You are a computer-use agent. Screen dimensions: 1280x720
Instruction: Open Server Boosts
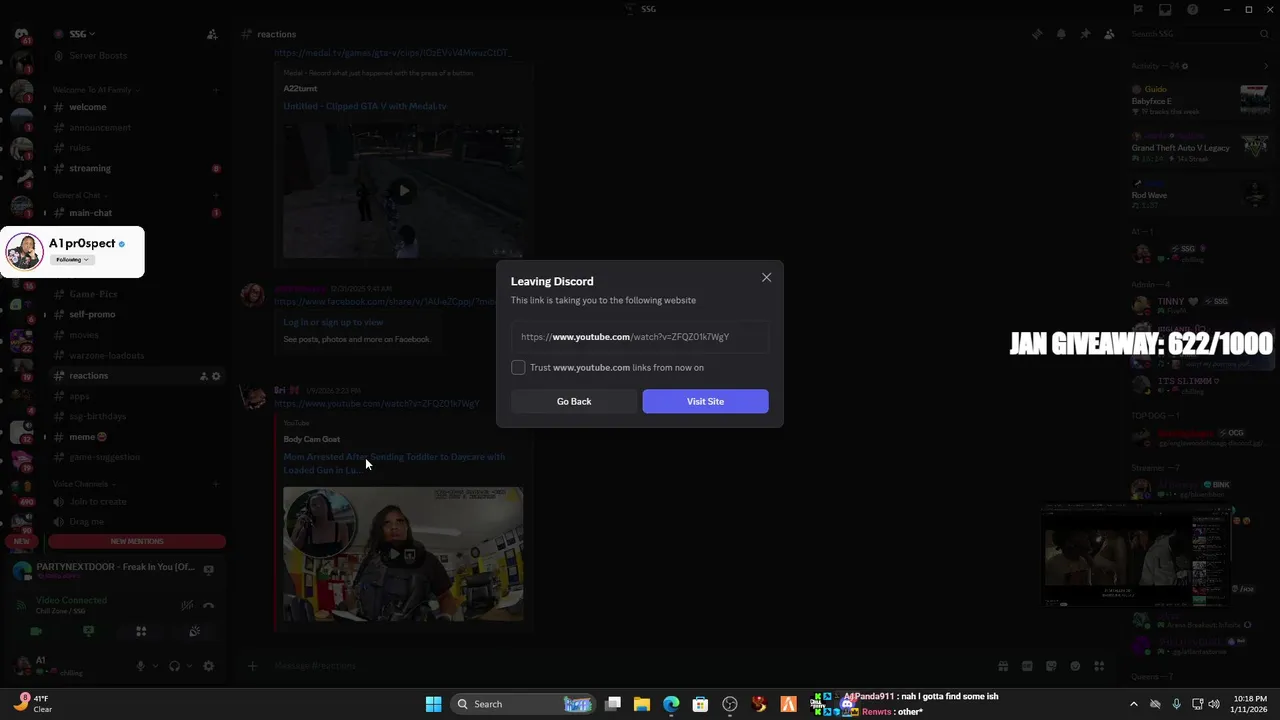[x=98, y=56]
